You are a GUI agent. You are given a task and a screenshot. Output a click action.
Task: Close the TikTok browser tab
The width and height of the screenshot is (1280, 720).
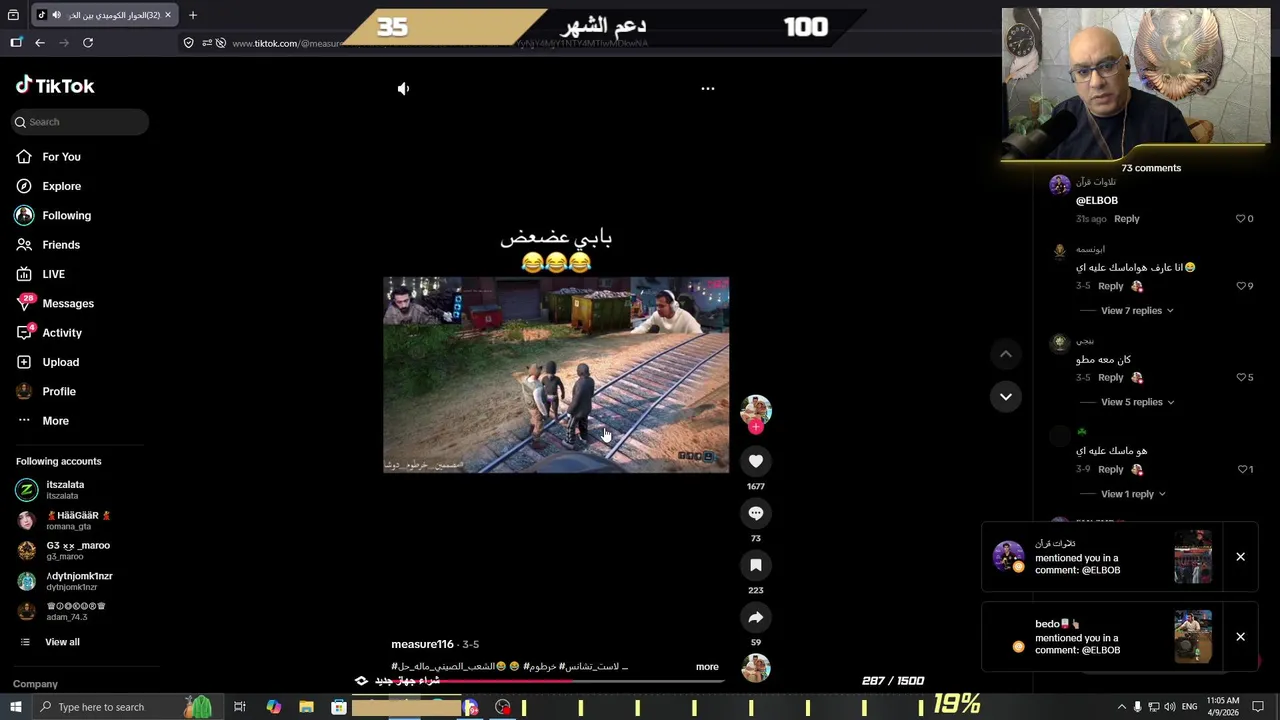coord(168,15)
